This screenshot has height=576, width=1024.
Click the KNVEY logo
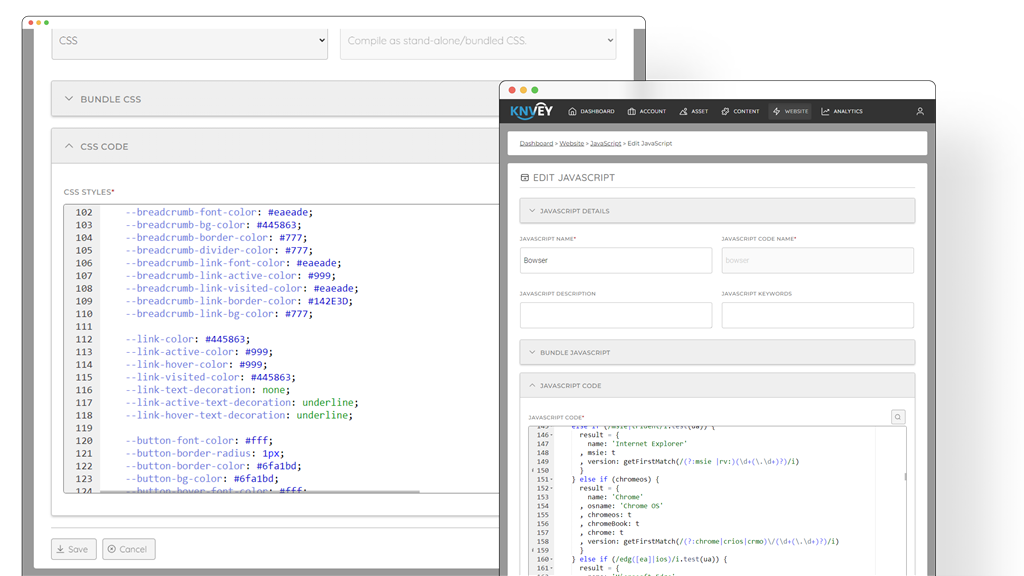[532, 111]
